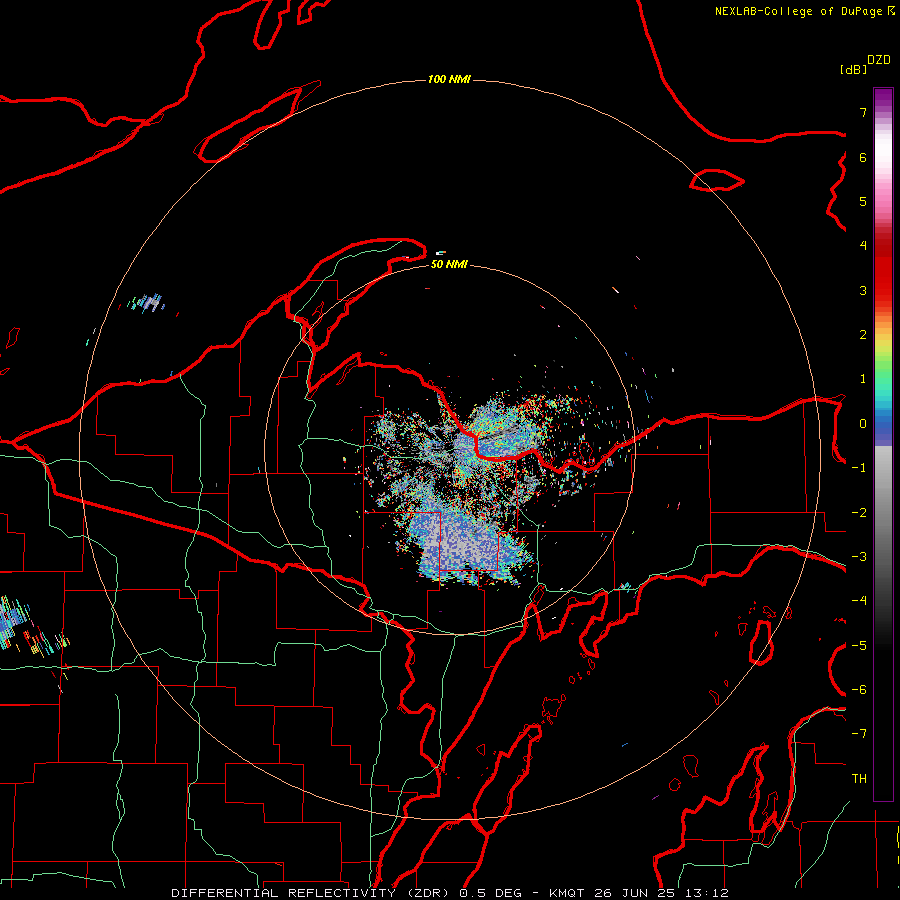This screenshot has height=900, width=900.
Task: Click the -6 value on the dB scale
Action: coord(859,690)
